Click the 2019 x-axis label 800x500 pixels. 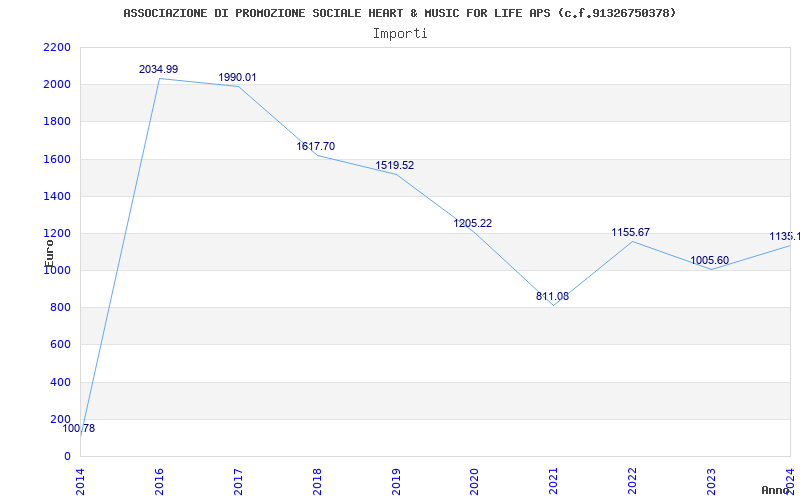[395, 482]
